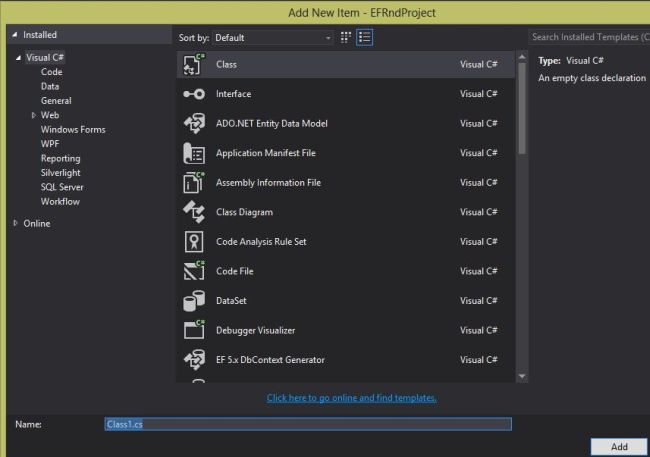The image size is (650, 457).
Task: Select 'ADO.NET Entity Data Model' text
Action: pos(272,124)
